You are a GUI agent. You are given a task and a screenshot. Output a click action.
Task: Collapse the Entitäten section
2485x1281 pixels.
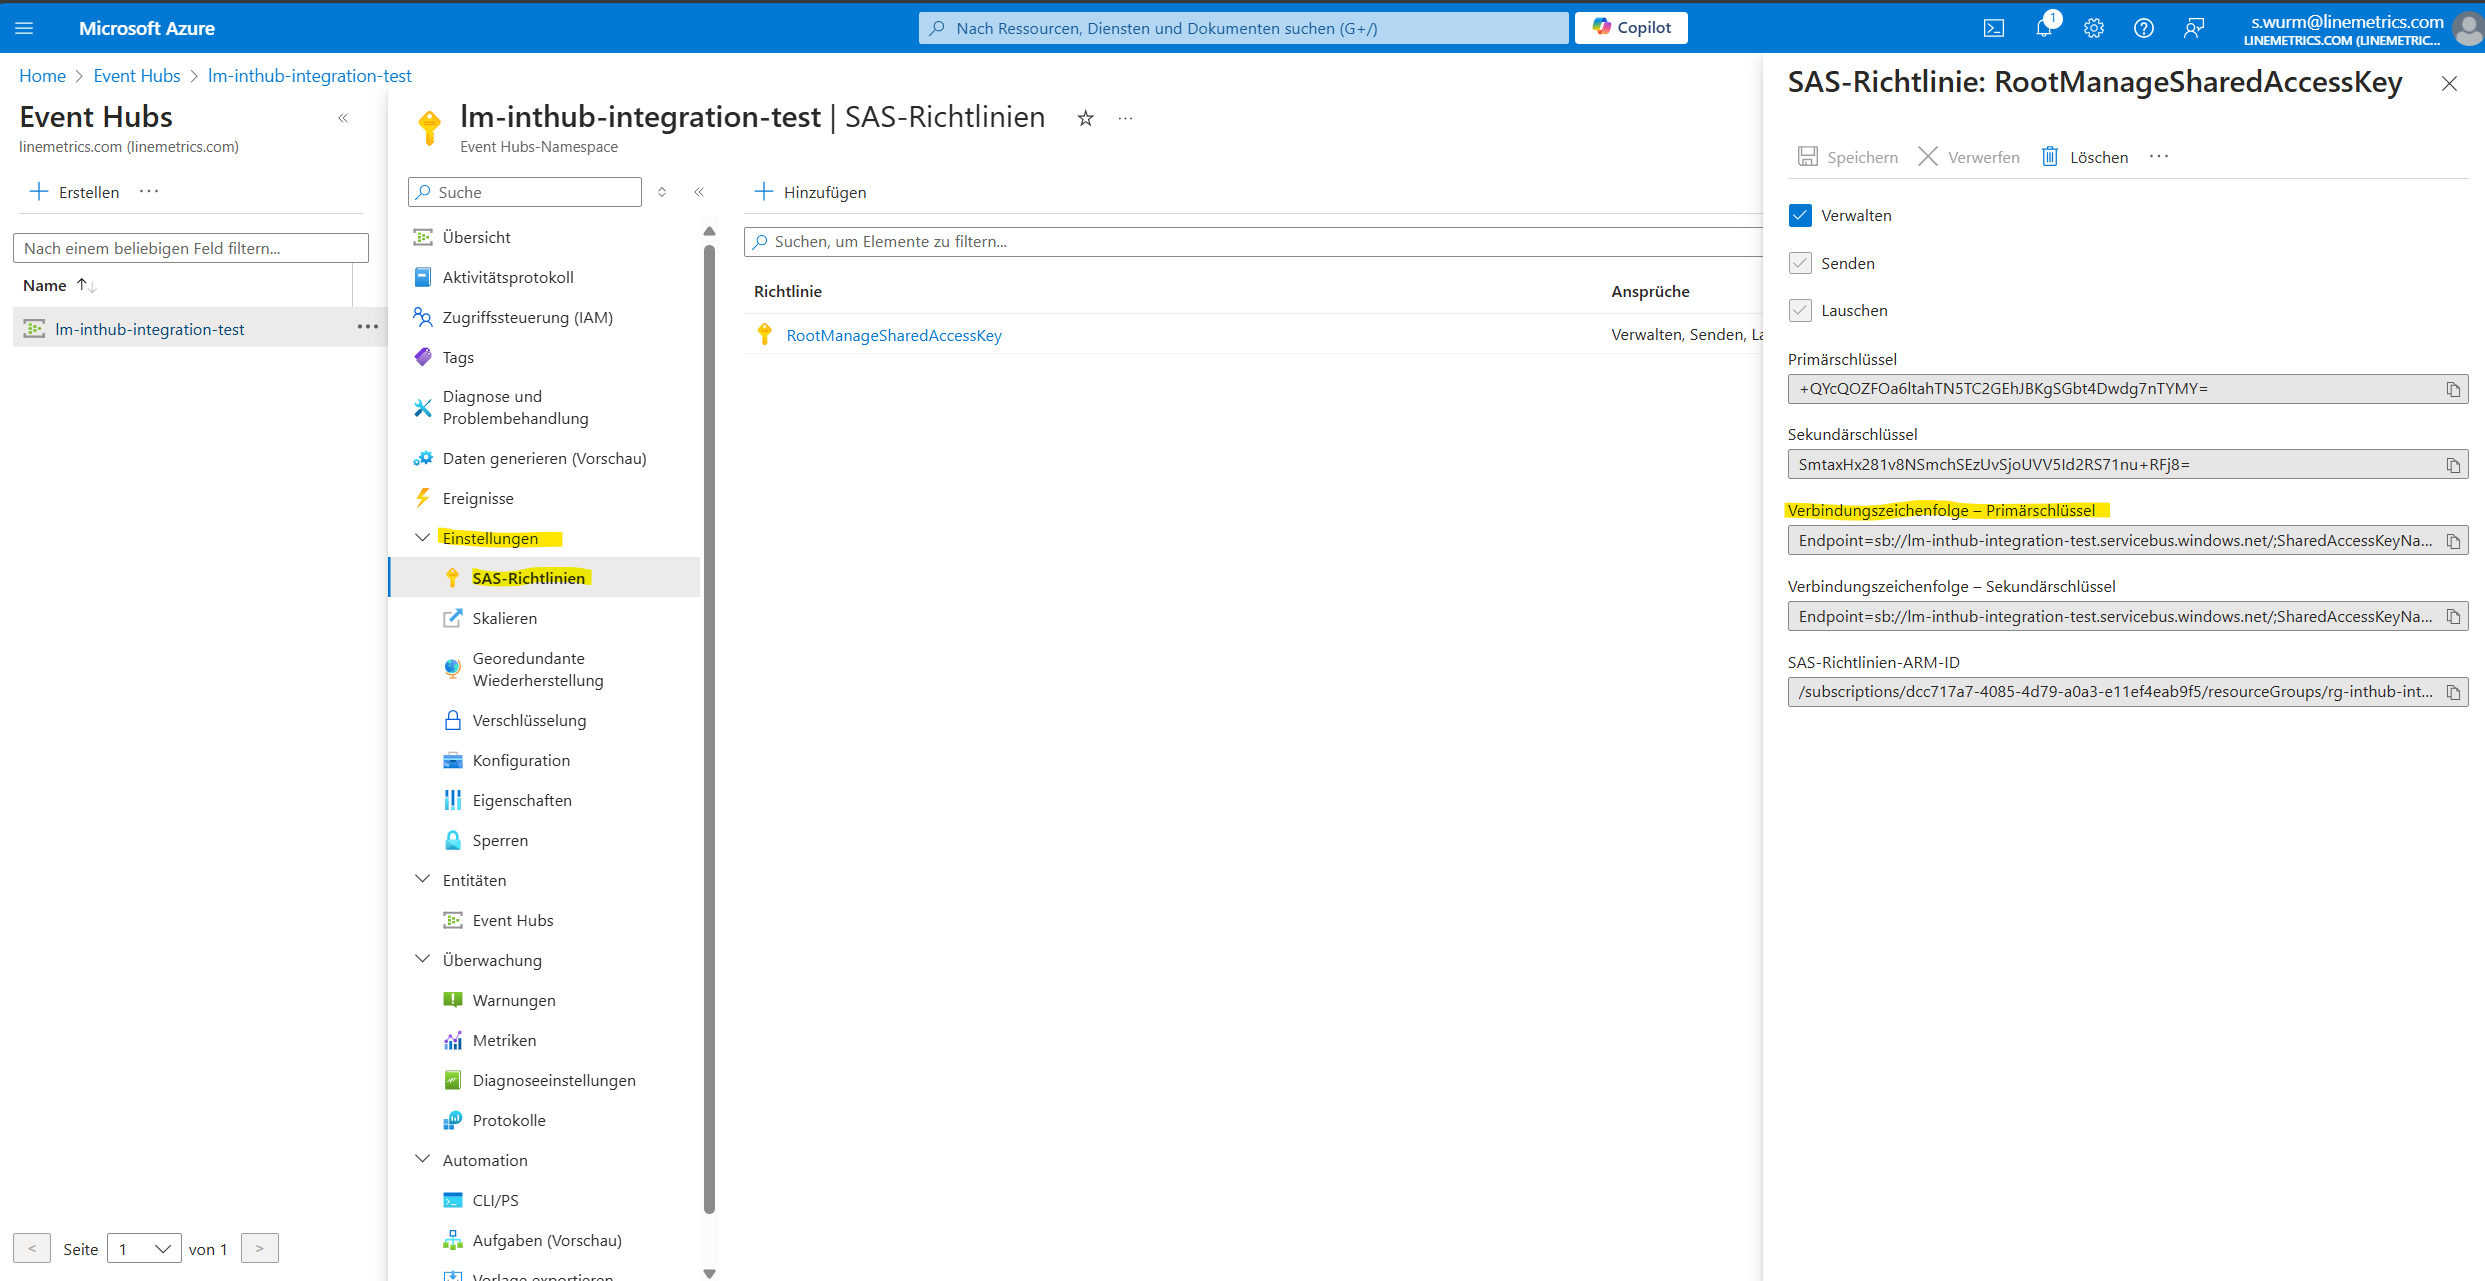(x=423, y=880)
